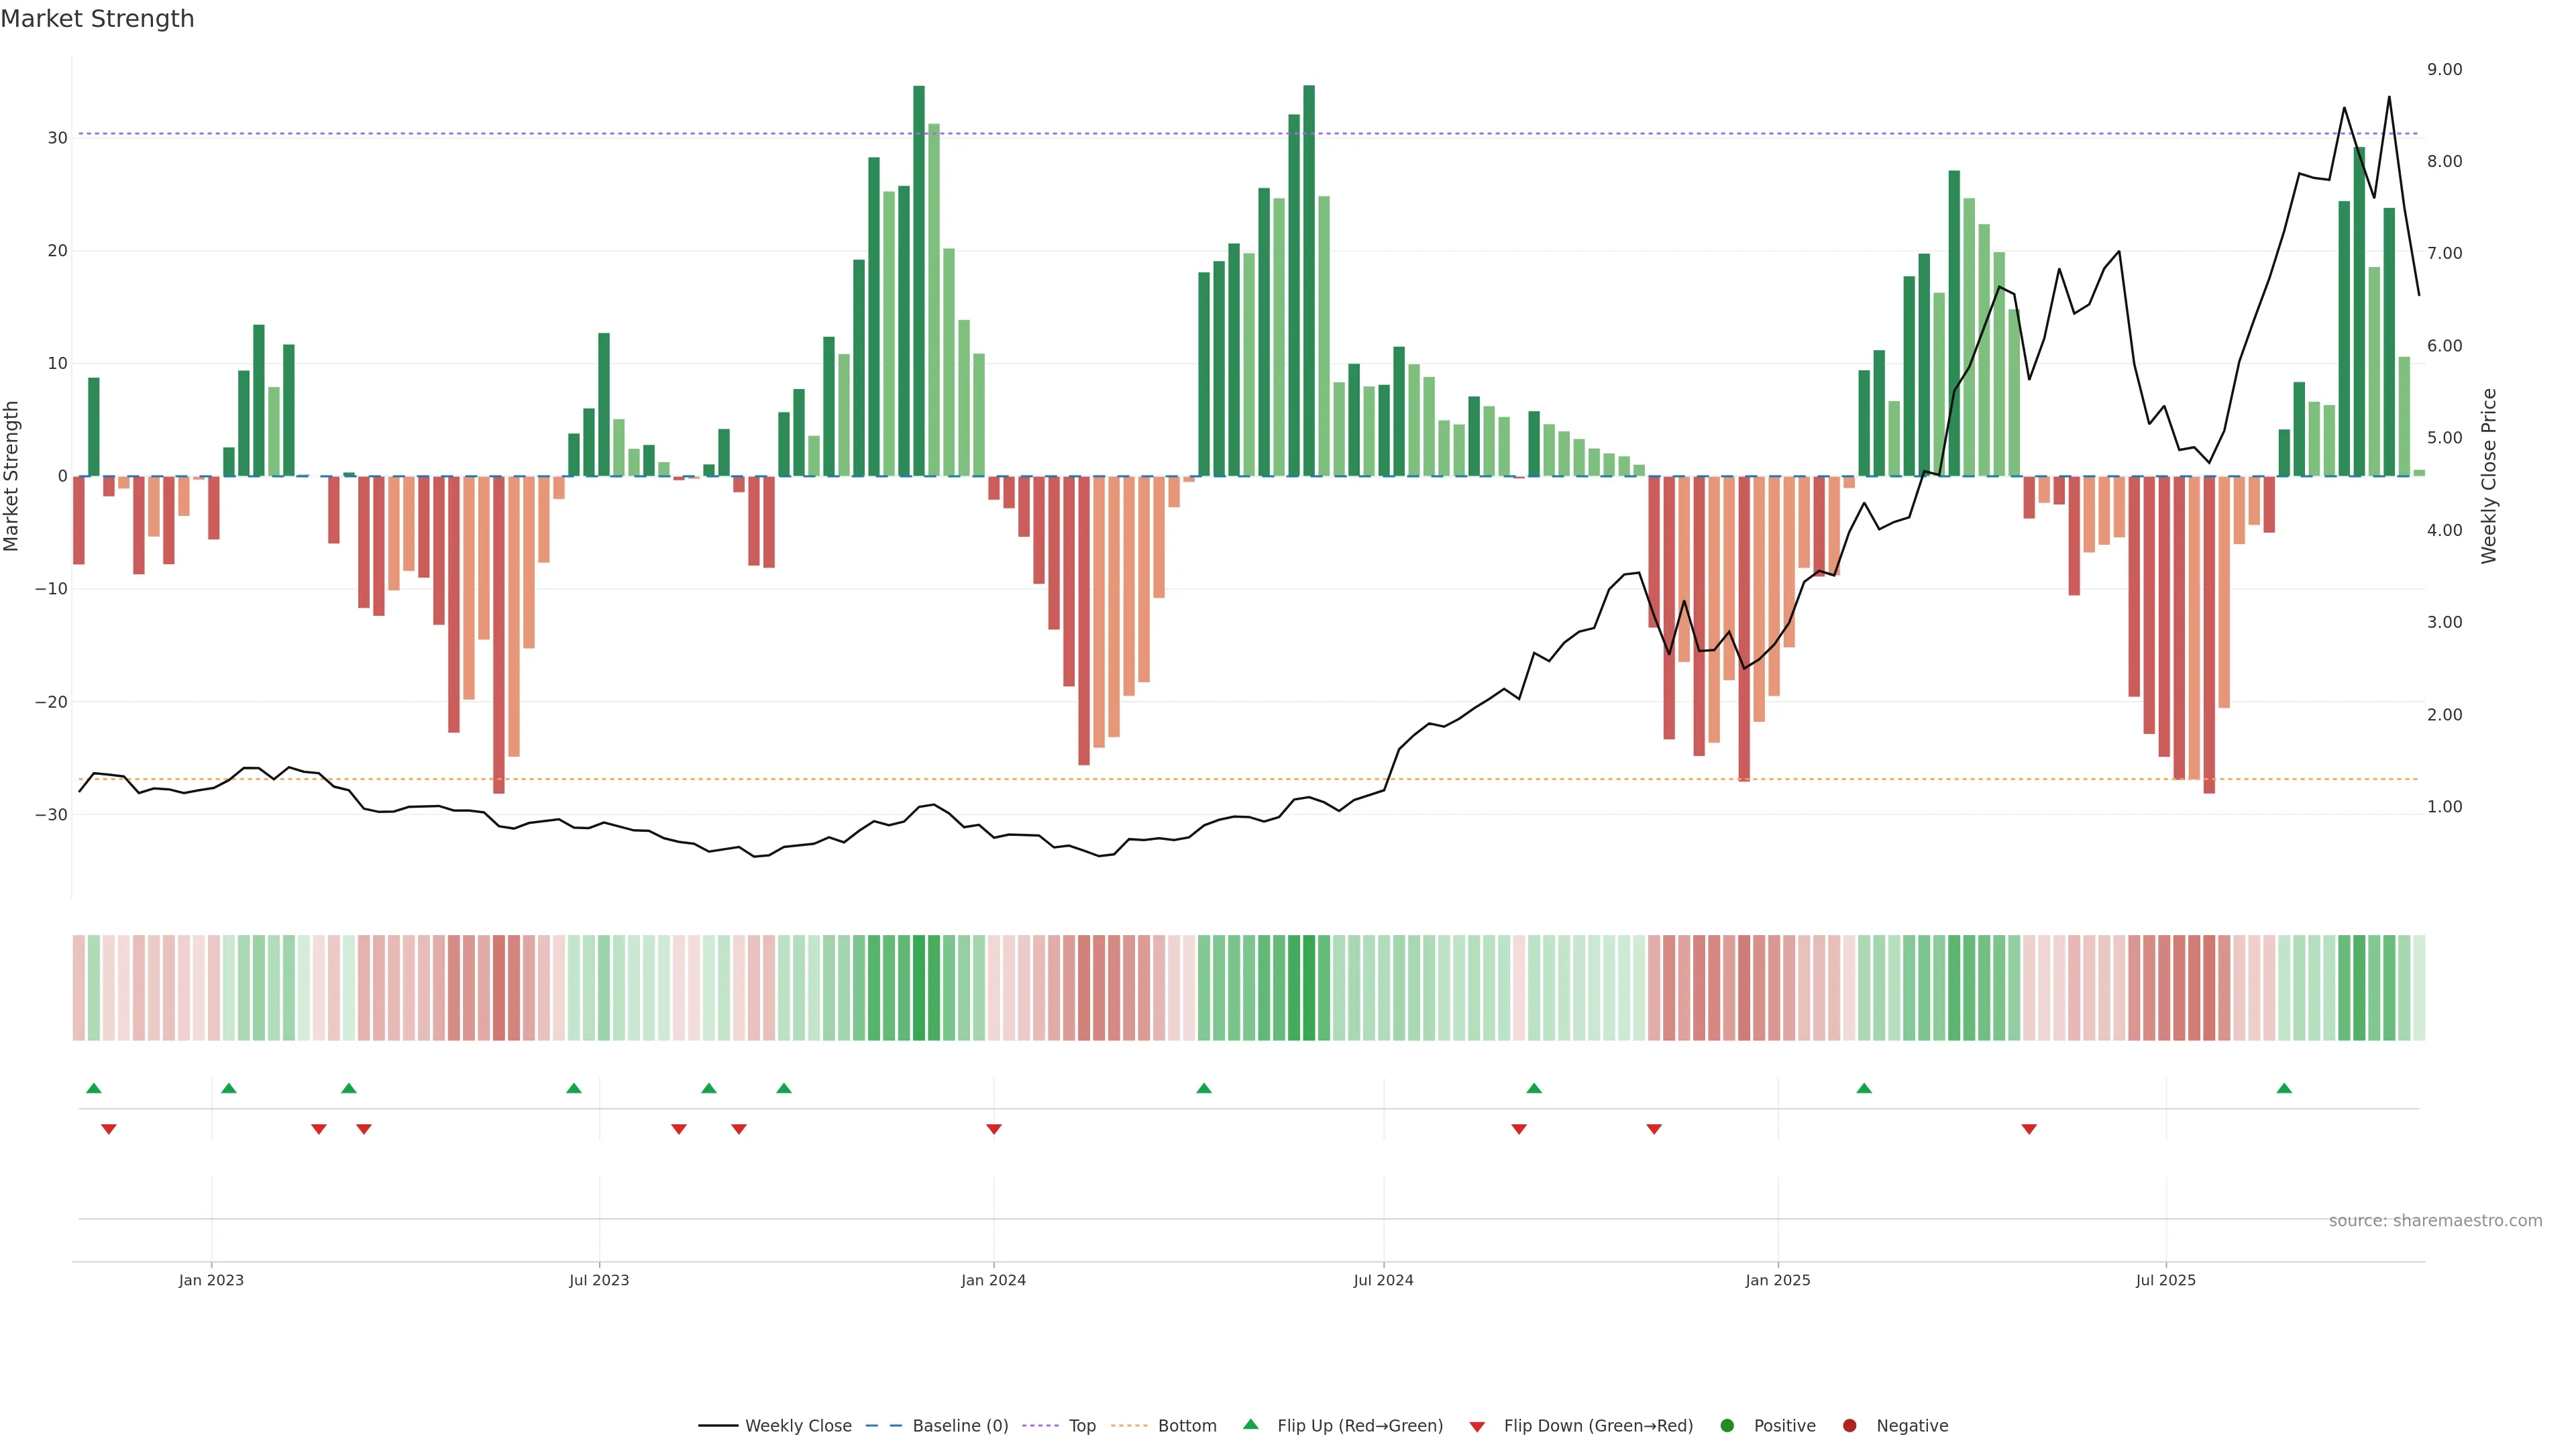Screen dimensions: 2576x1449
Task: Click the Jul 2023 x-axis label
Action: pos(599,1280)
